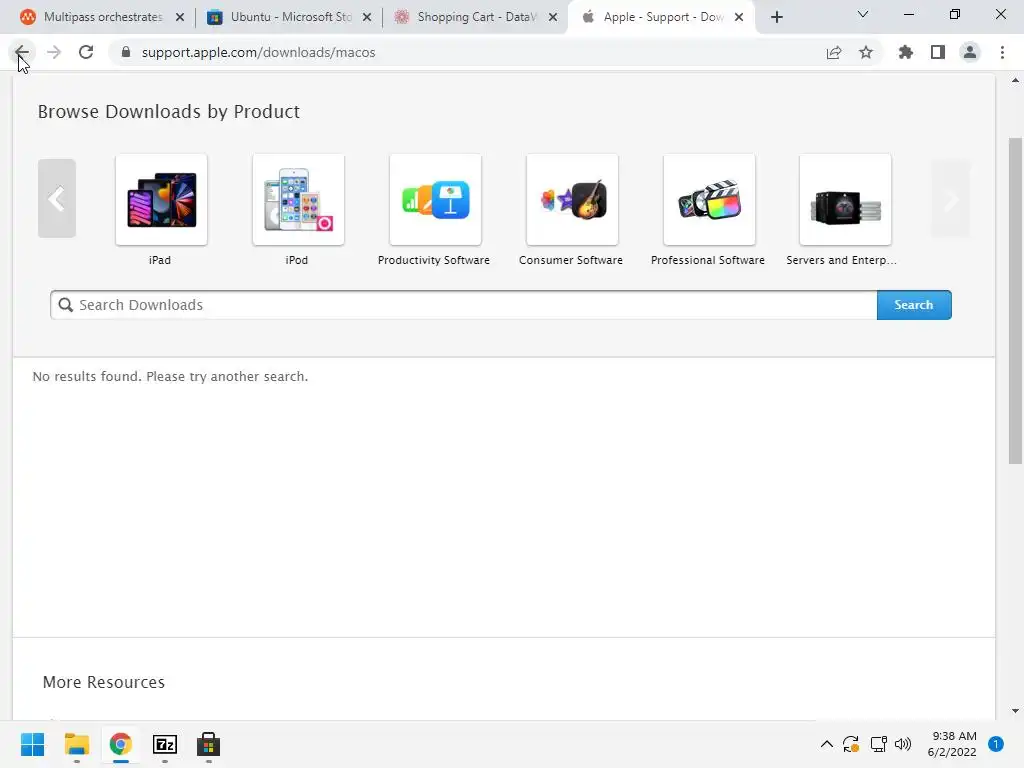Click the Chrome taskbar icon
The image size is (1024, 768).
[x=120, y=744]
